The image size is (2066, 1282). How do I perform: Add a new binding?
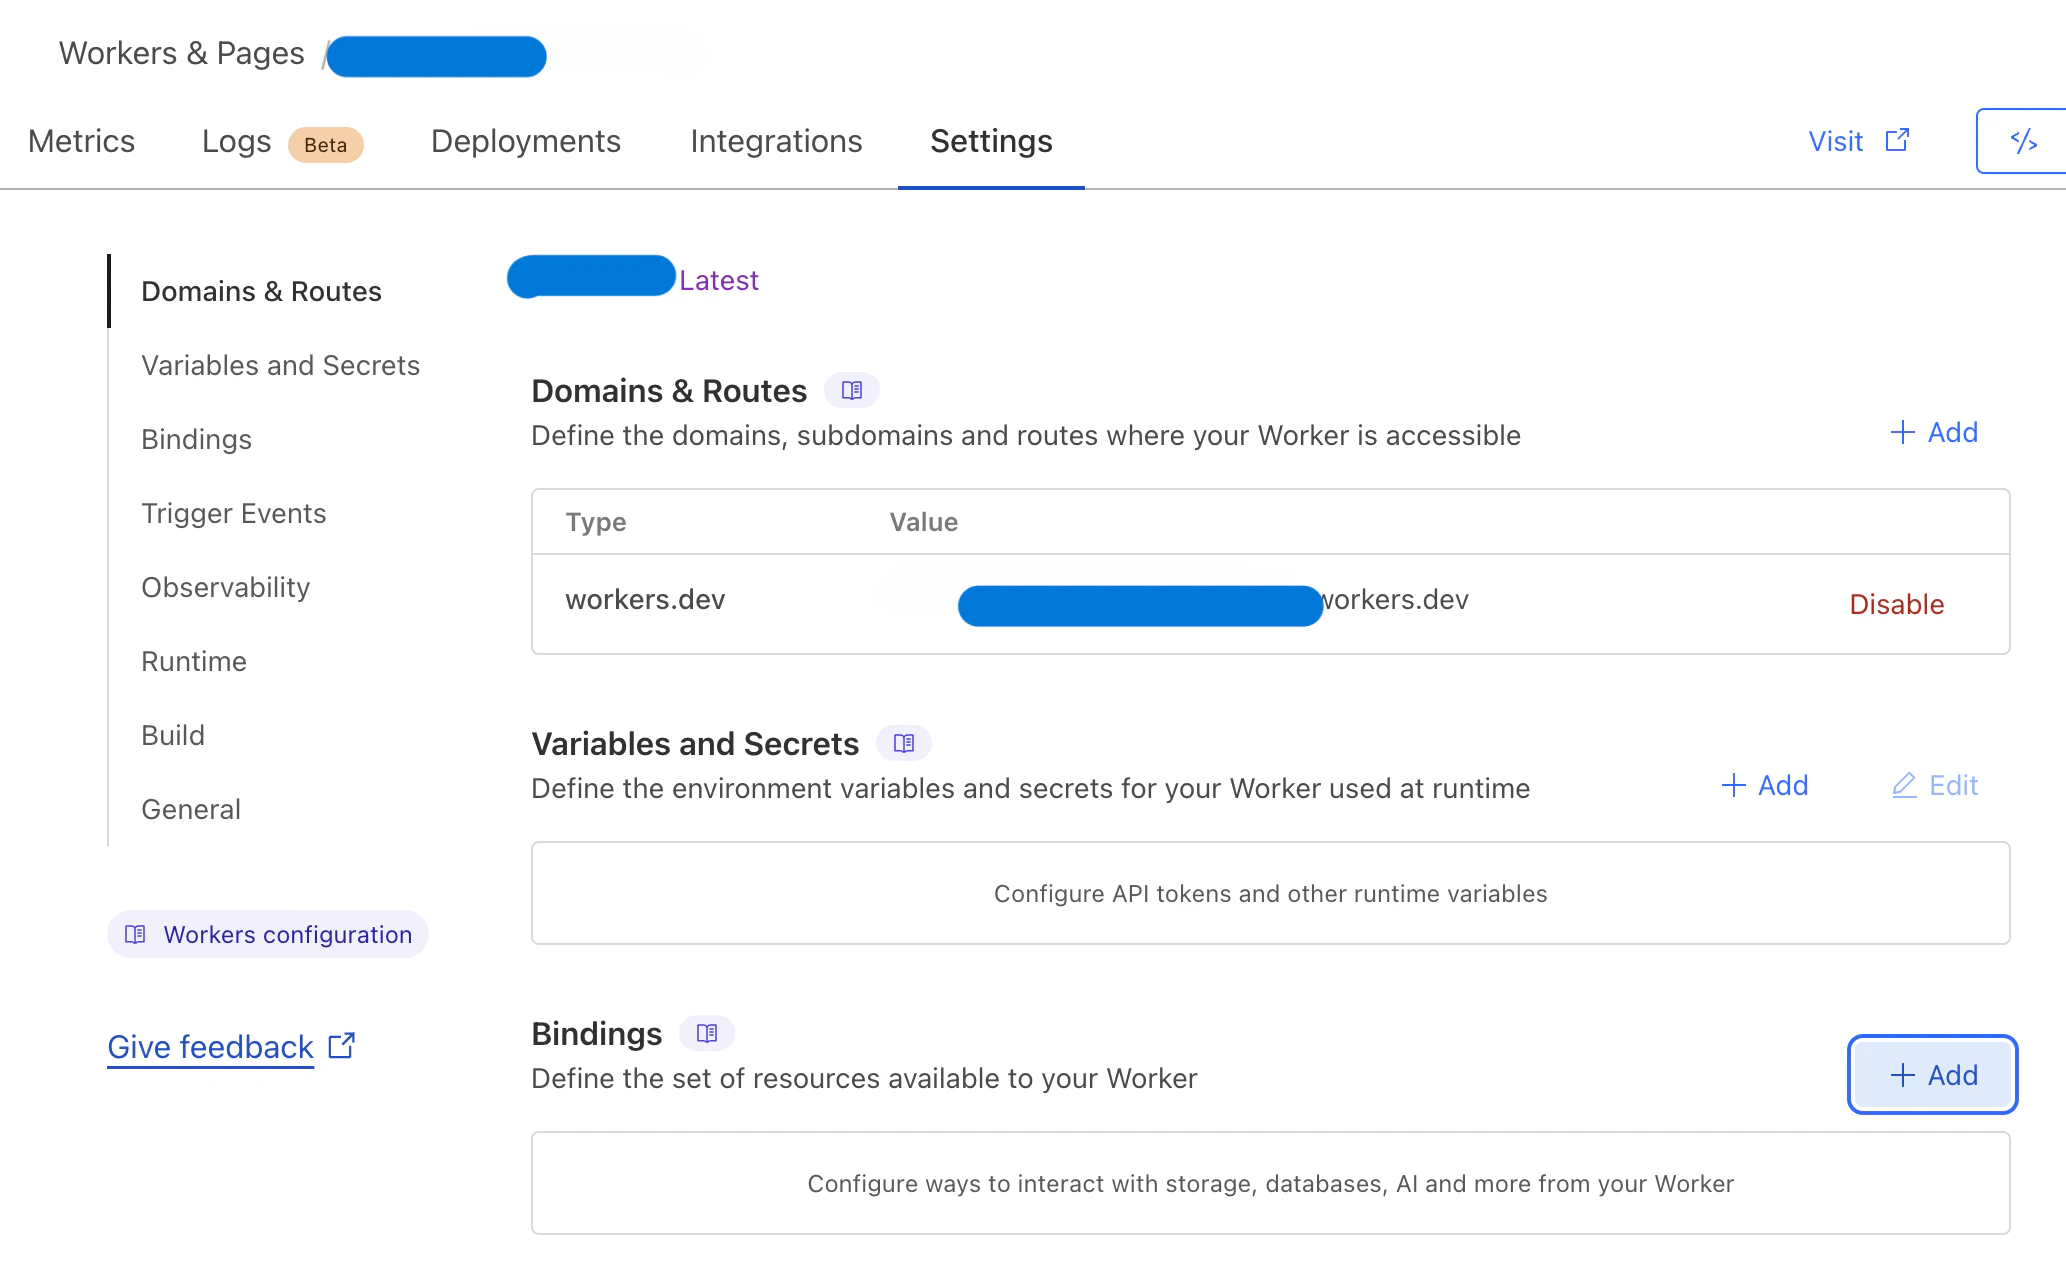coord(1933,1075)
